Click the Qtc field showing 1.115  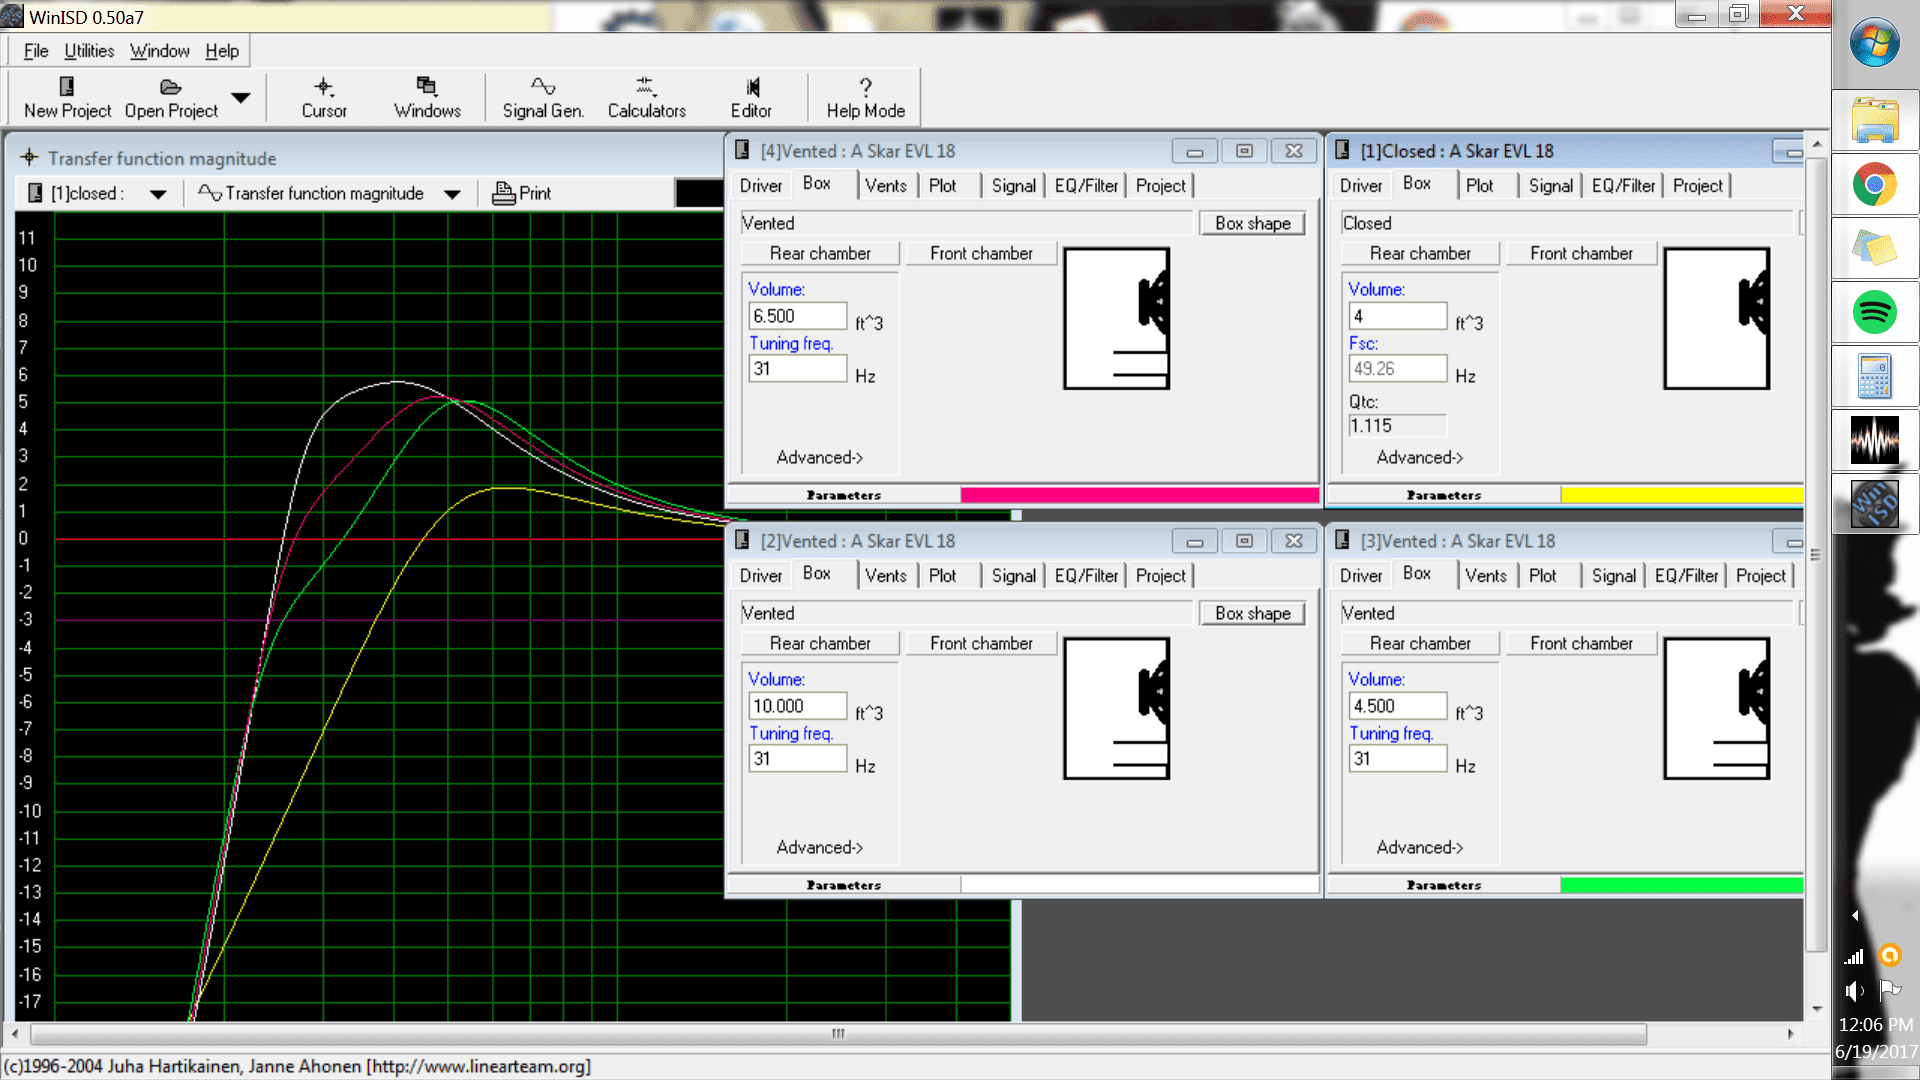[x=1397, y=426]
